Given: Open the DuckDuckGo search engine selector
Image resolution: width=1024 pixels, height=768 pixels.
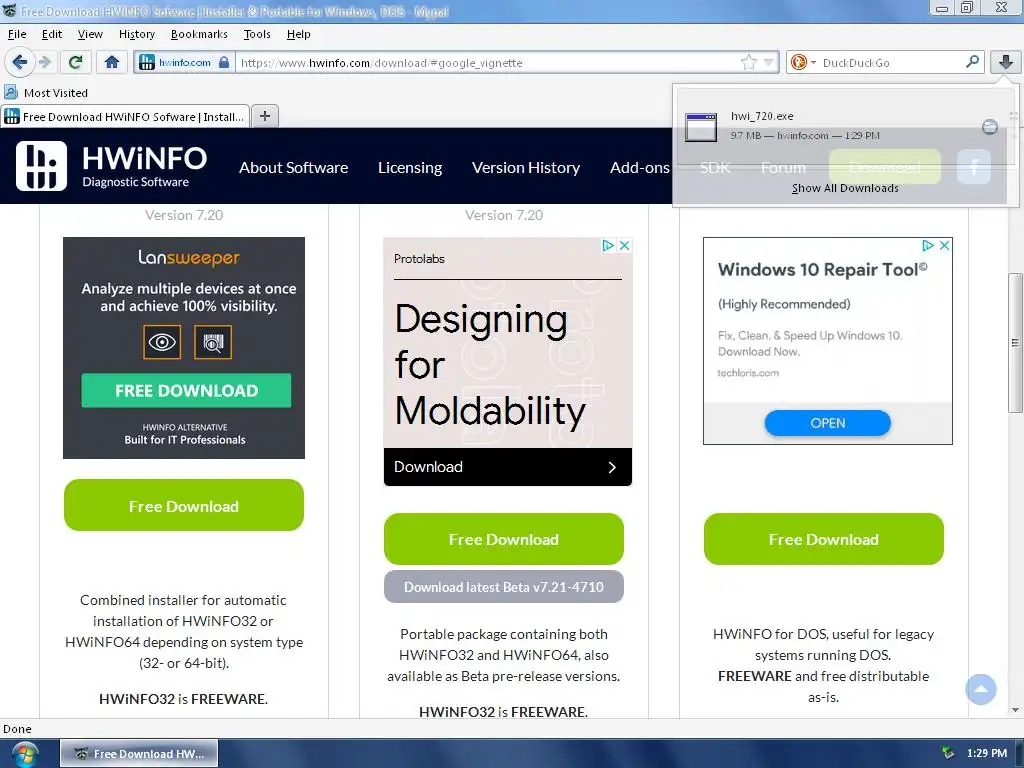Looking at the screenshot, I should tap(803, 63).
